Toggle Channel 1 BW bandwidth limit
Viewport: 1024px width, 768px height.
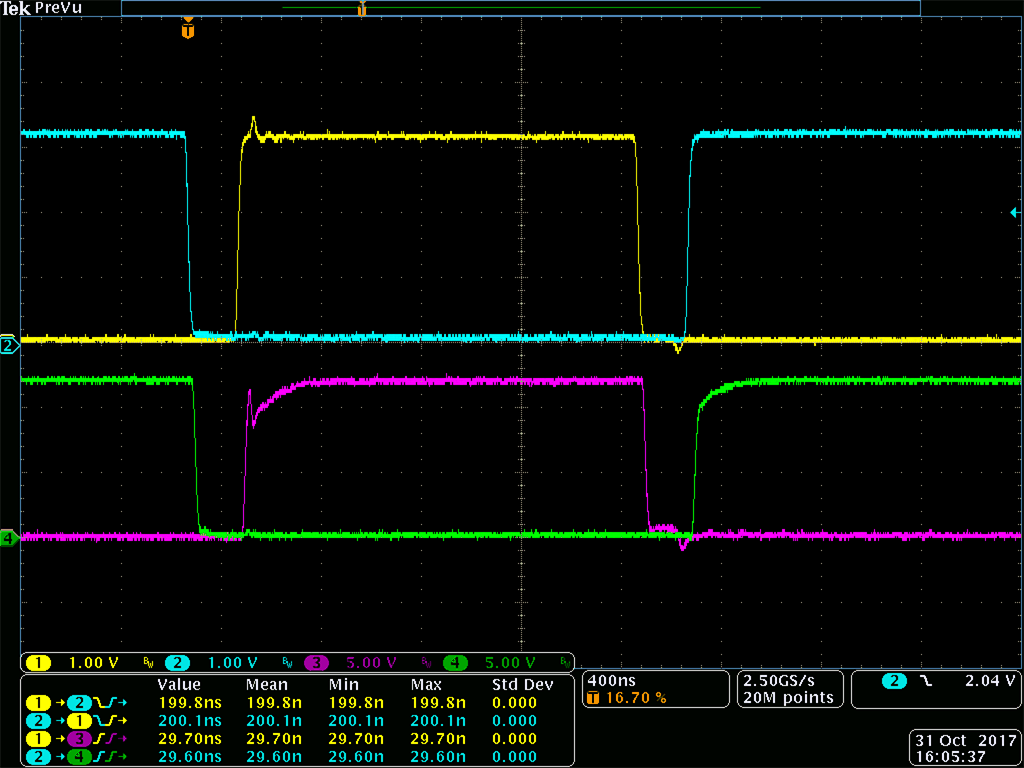pos(147,662)
